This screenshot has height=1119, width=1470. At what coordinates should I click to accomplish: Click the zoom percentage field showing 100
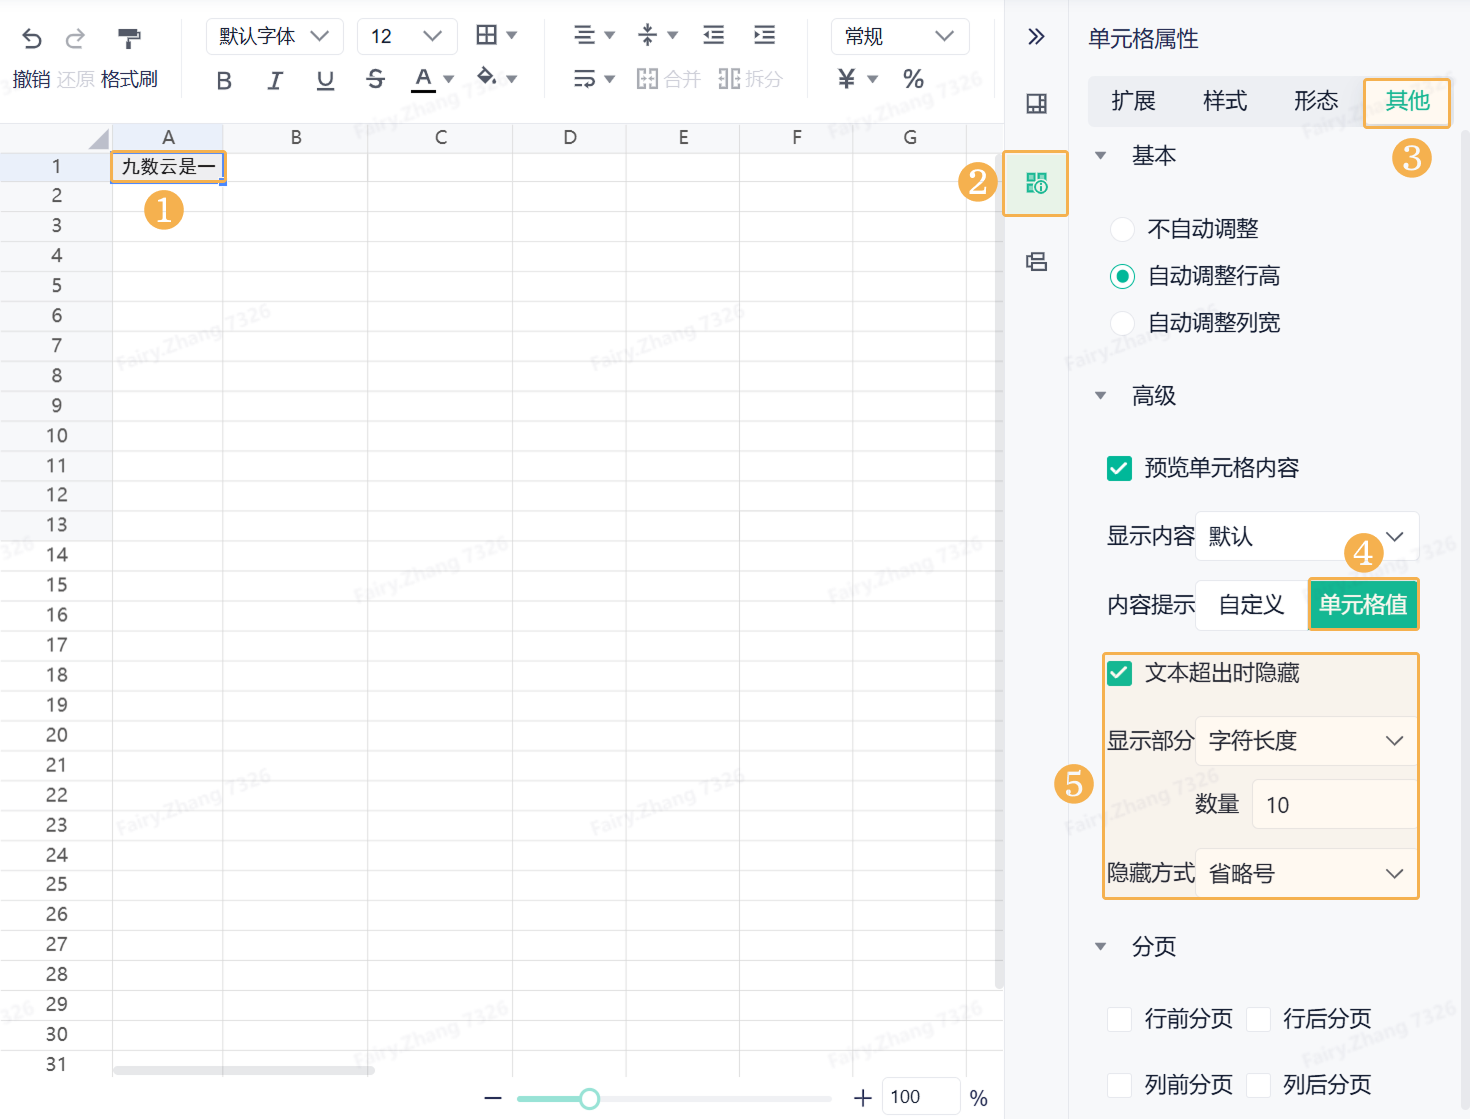coord(921,1097)
